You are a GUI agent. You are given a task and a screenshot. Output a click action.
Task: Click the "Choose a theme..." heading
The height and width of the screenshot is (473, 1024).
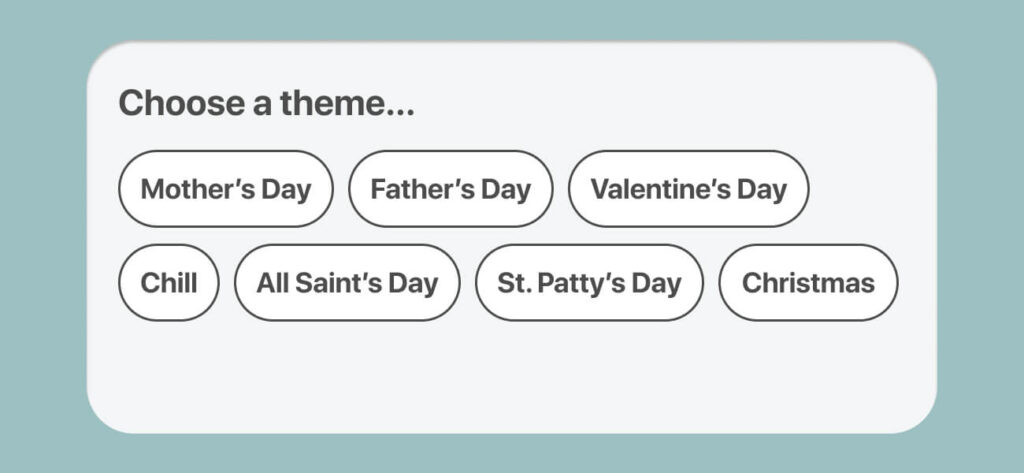[x=266, y=103]
